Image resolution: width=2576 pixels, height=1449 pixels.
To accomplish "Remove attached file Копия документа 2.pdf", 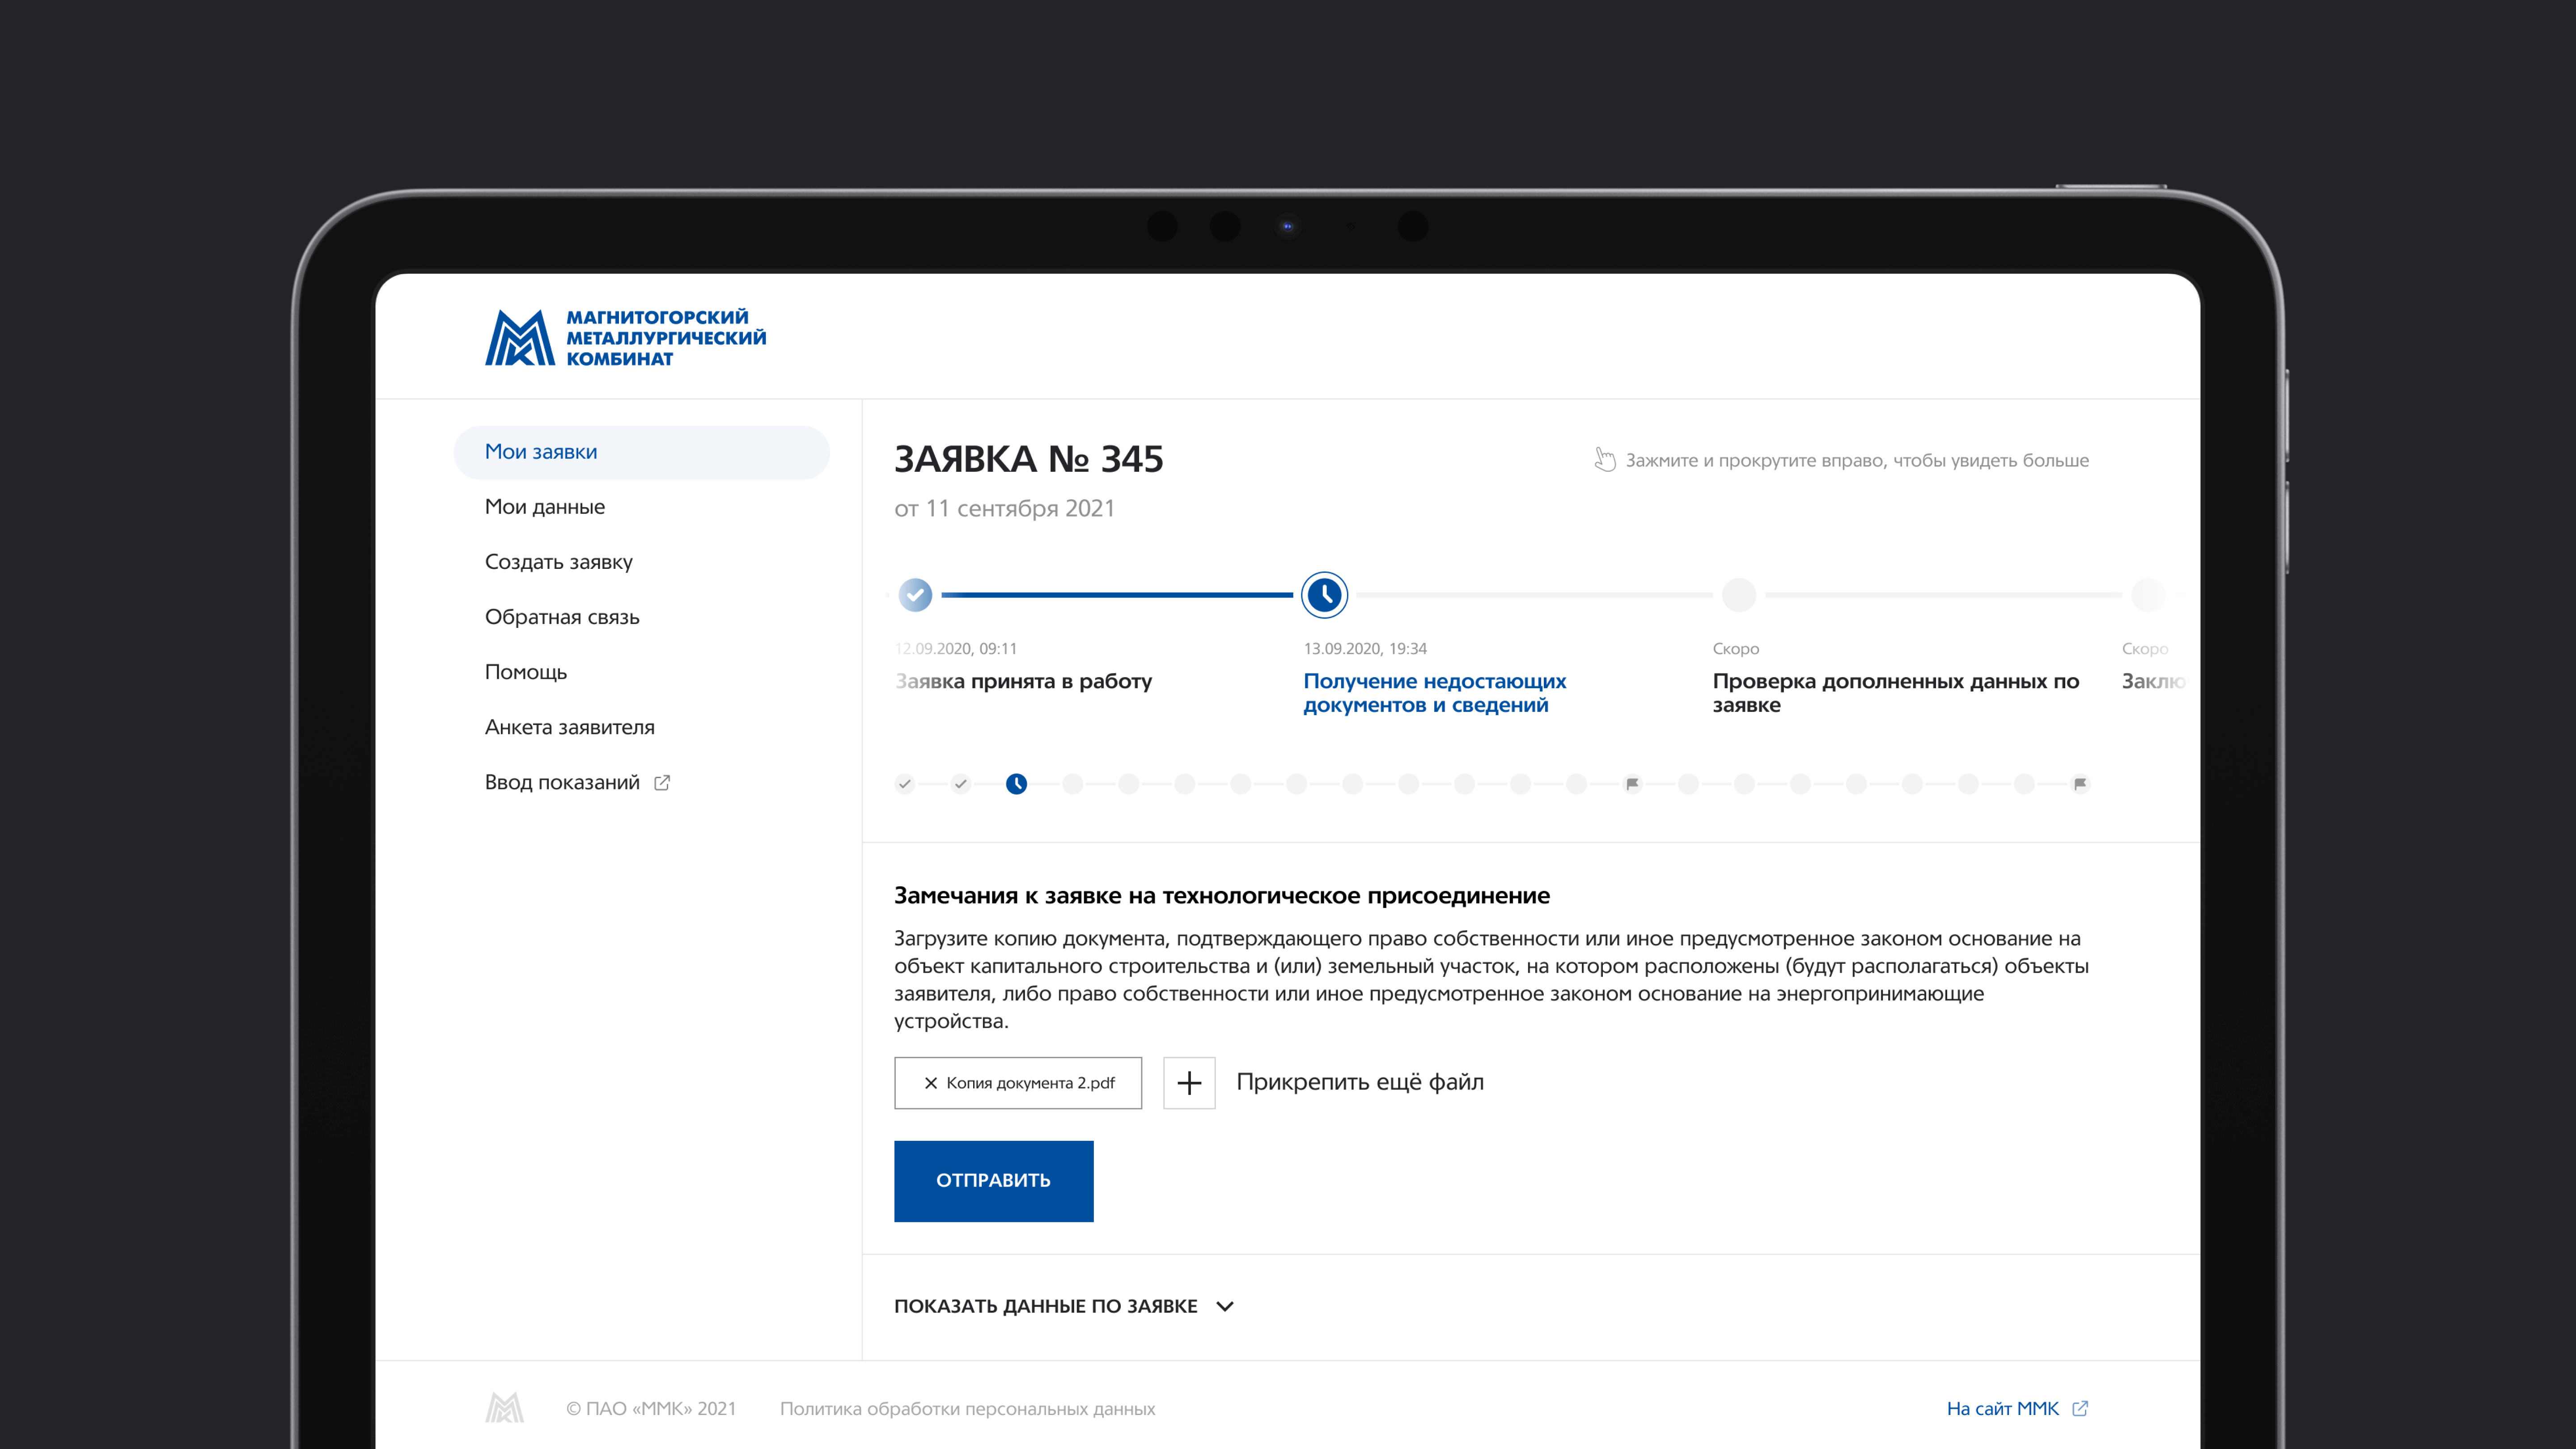I will click(x=930, y=1083).
